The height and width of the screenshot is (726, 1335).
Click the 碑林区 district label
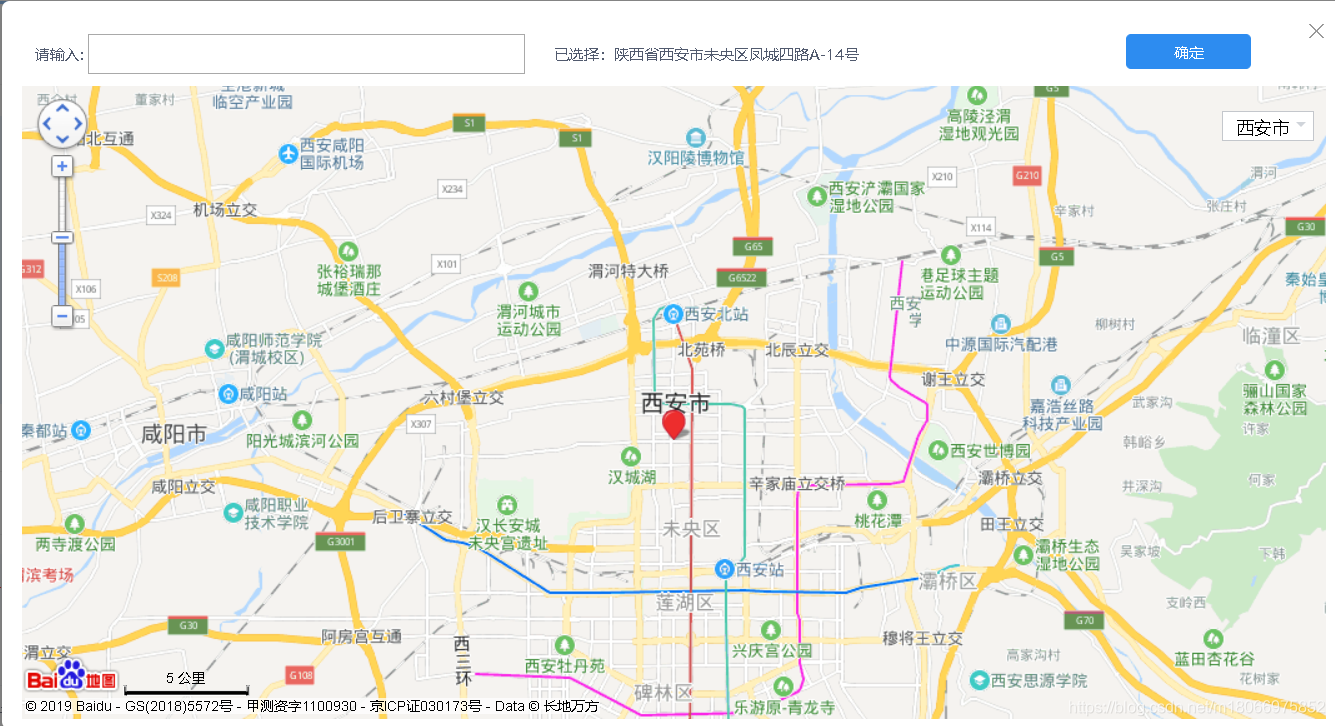click(664, 692)
